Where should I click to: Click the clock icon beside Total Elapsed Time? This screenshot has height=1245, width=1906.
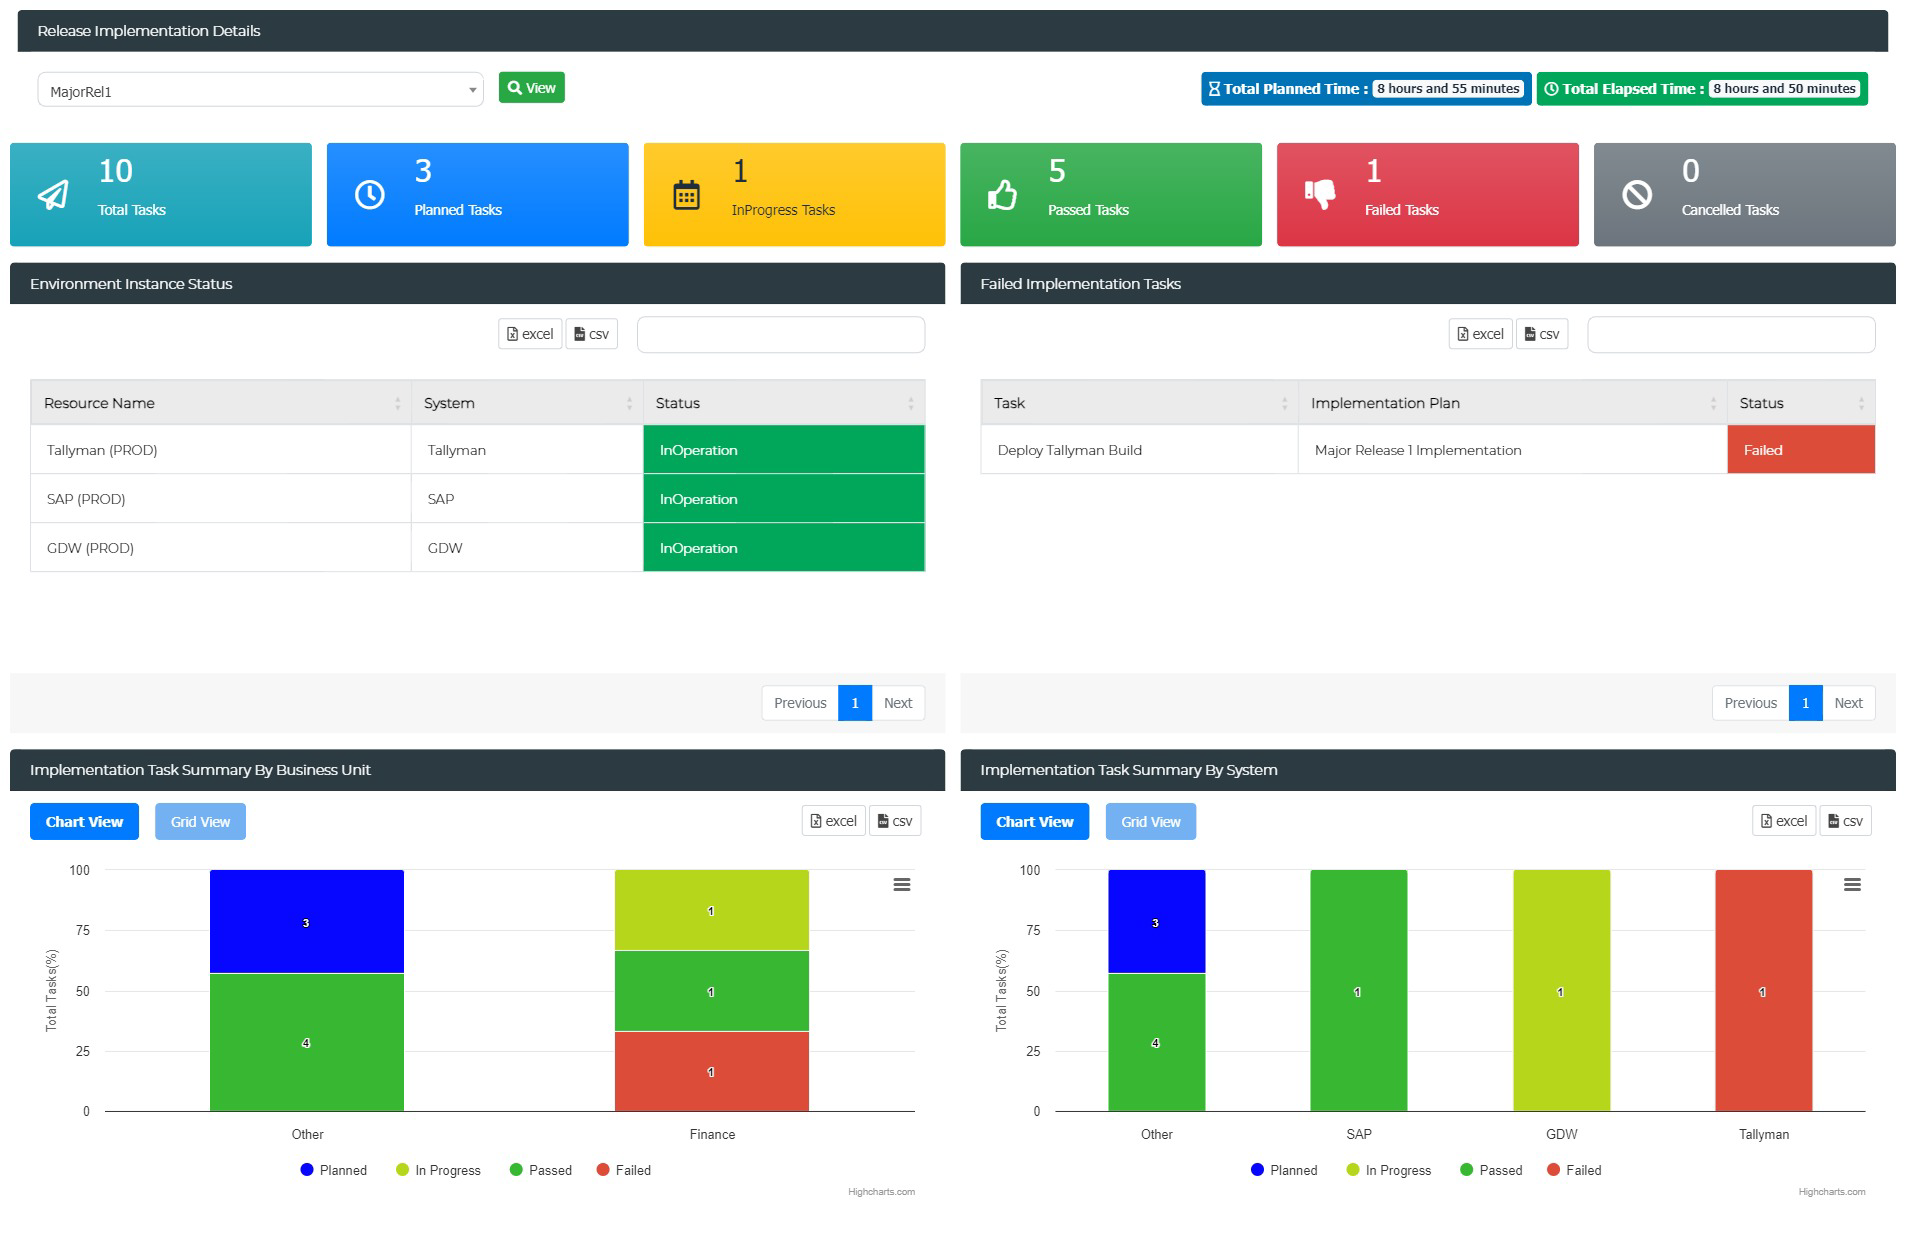[x=1551, y=89]
